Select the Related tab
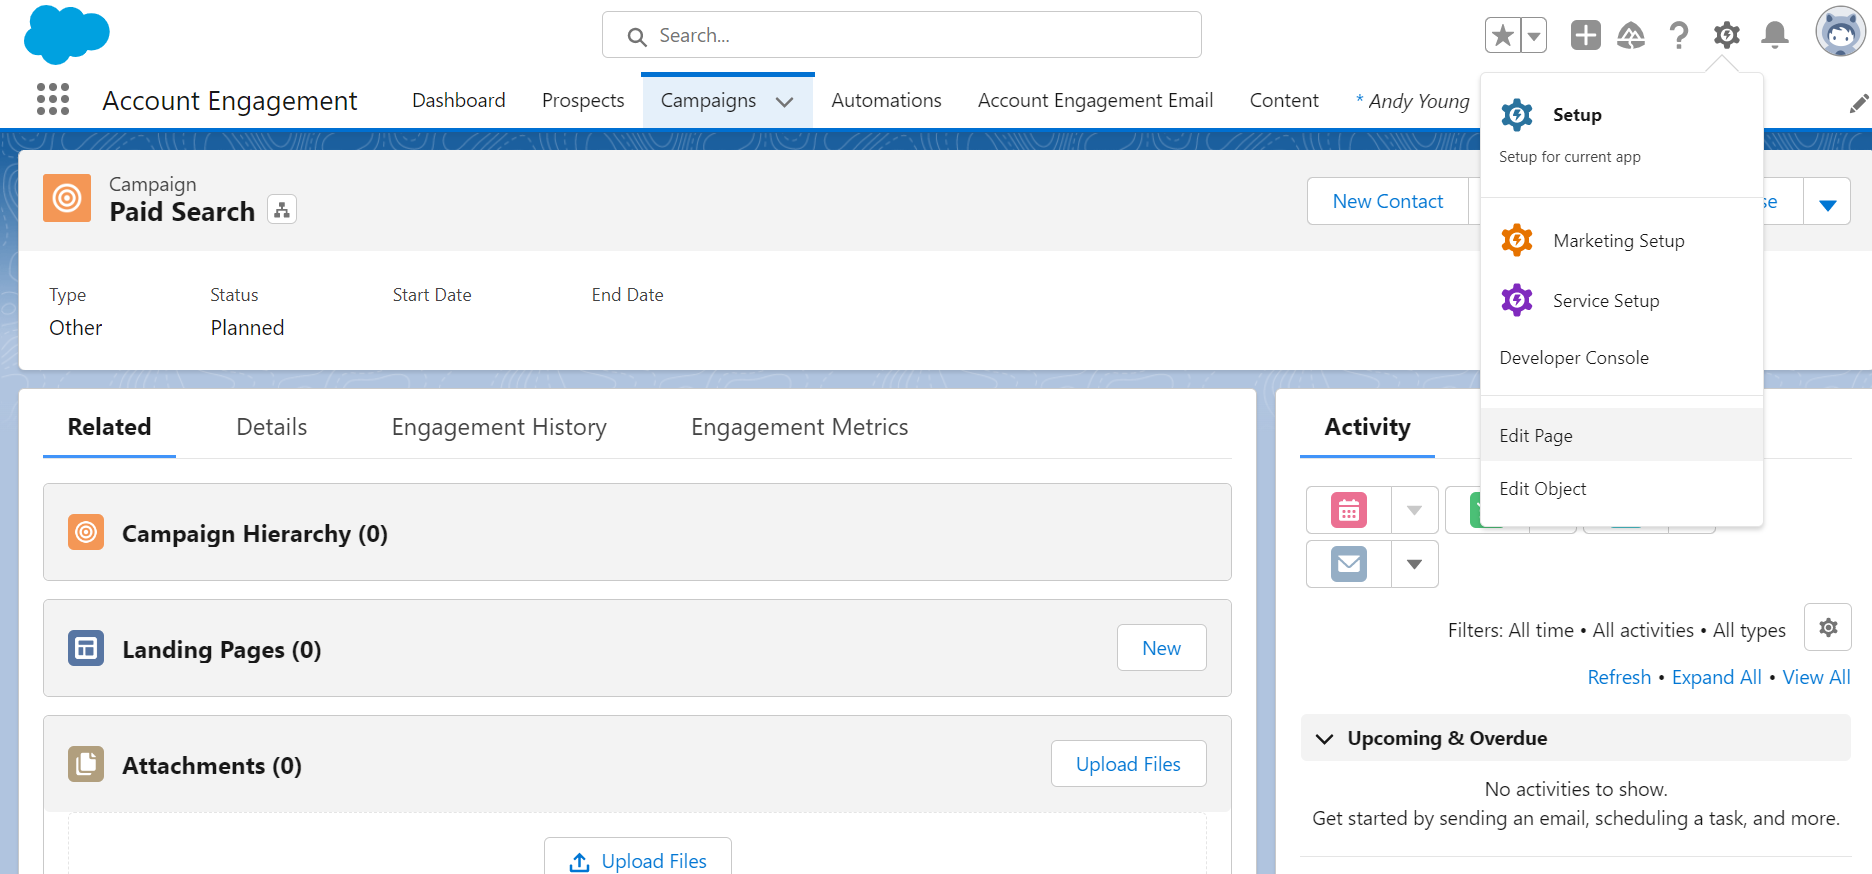 [109, 427]
